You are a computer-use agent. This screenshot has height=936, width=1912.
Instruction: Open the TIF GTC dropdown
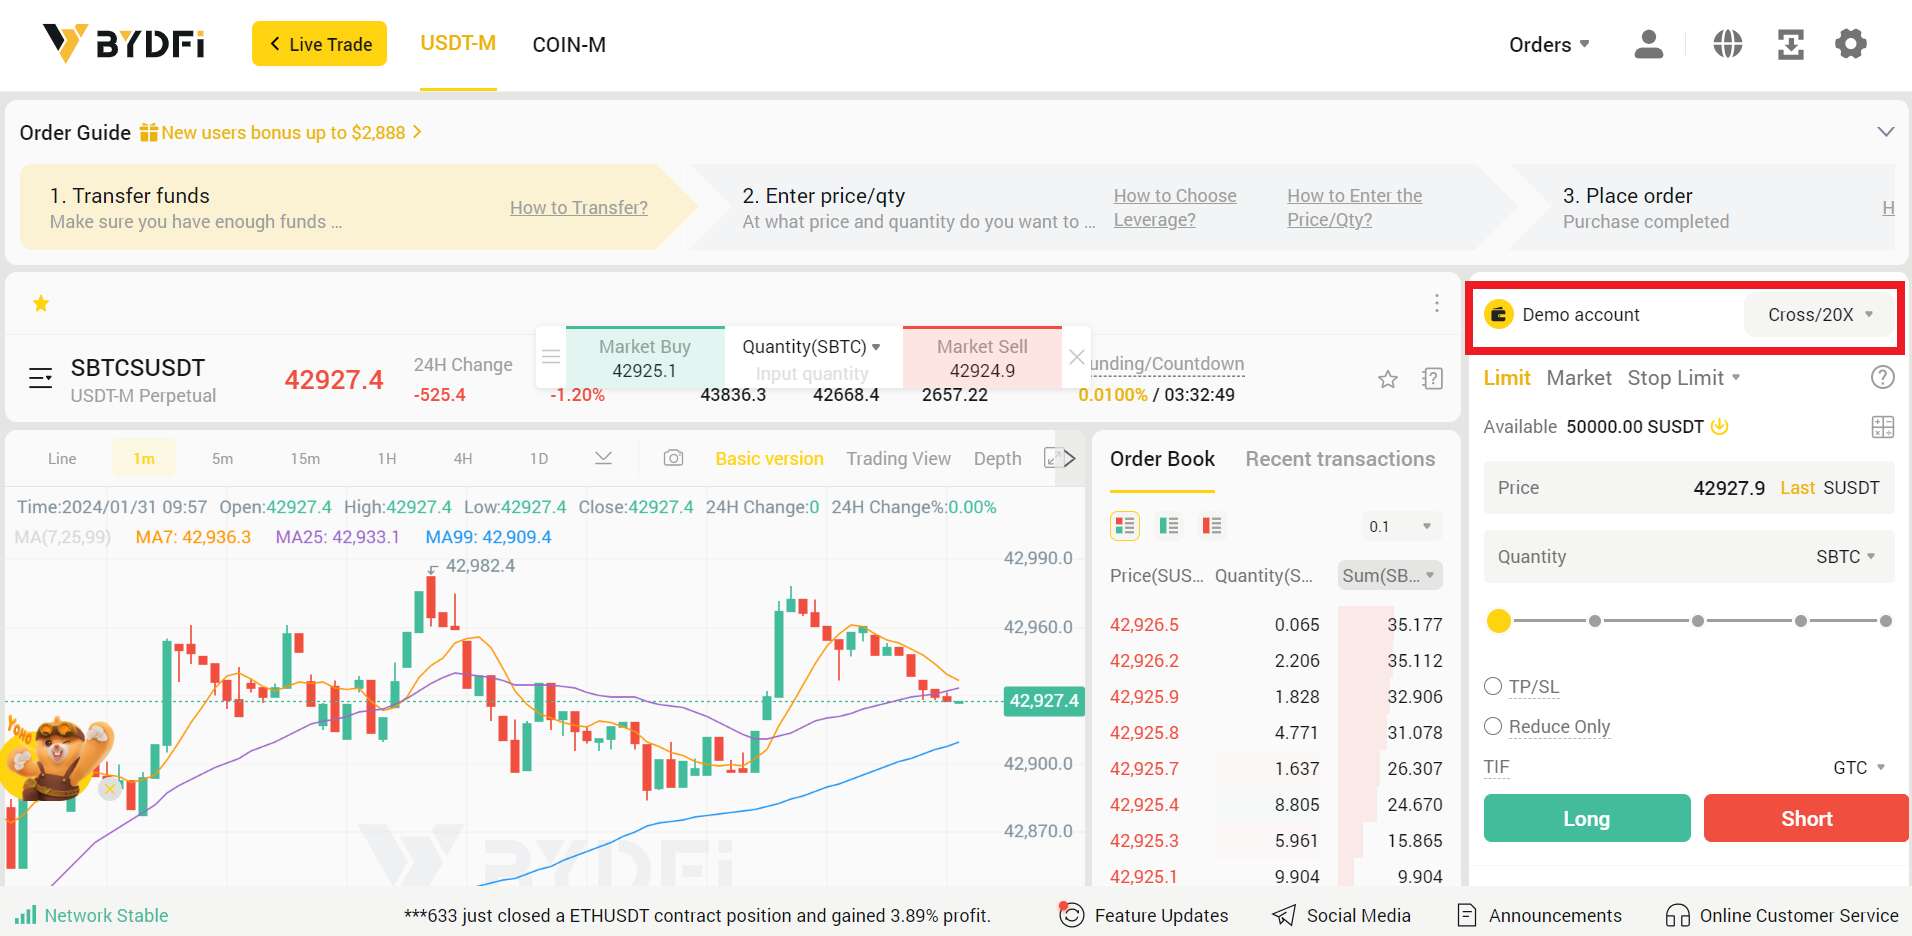1859,767
